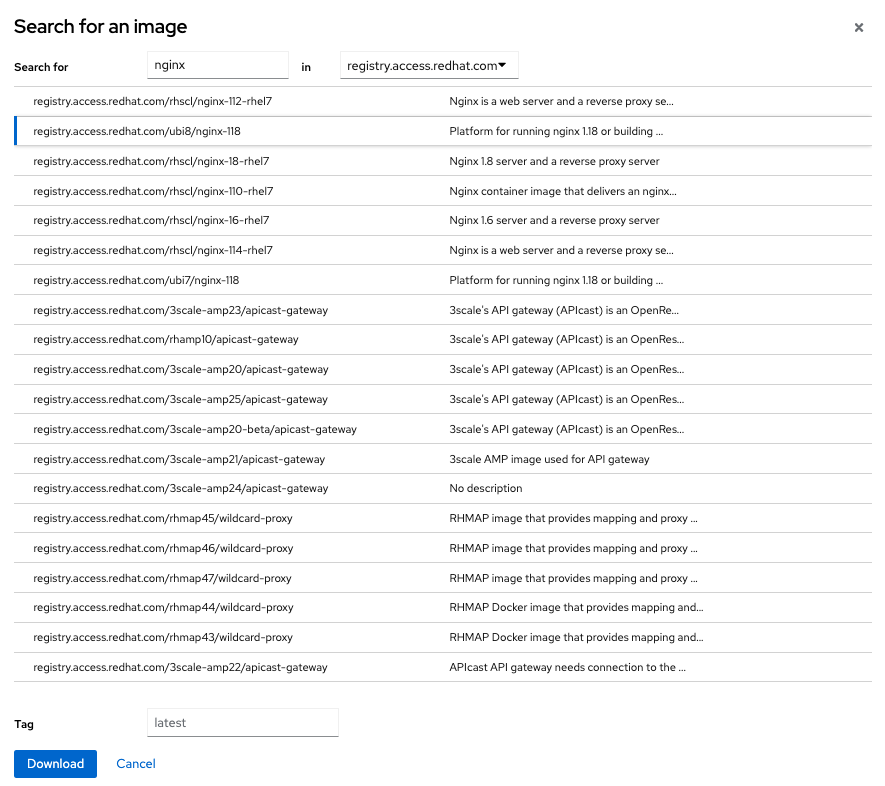Select registry.access.redhat.com/rhscl/nginx-112-rhel7 row
The width and height of the screenshot is (885, 786).
tap(442, 102)
